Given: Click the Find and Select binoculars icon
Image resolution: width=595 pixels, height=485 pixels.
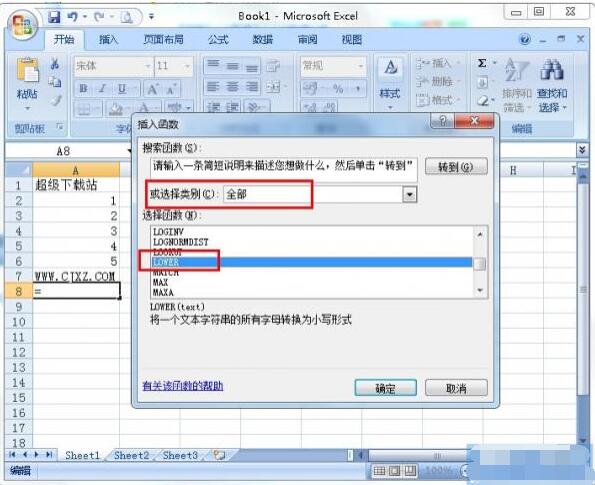Looking at the screenshot, I should (552, 84).
